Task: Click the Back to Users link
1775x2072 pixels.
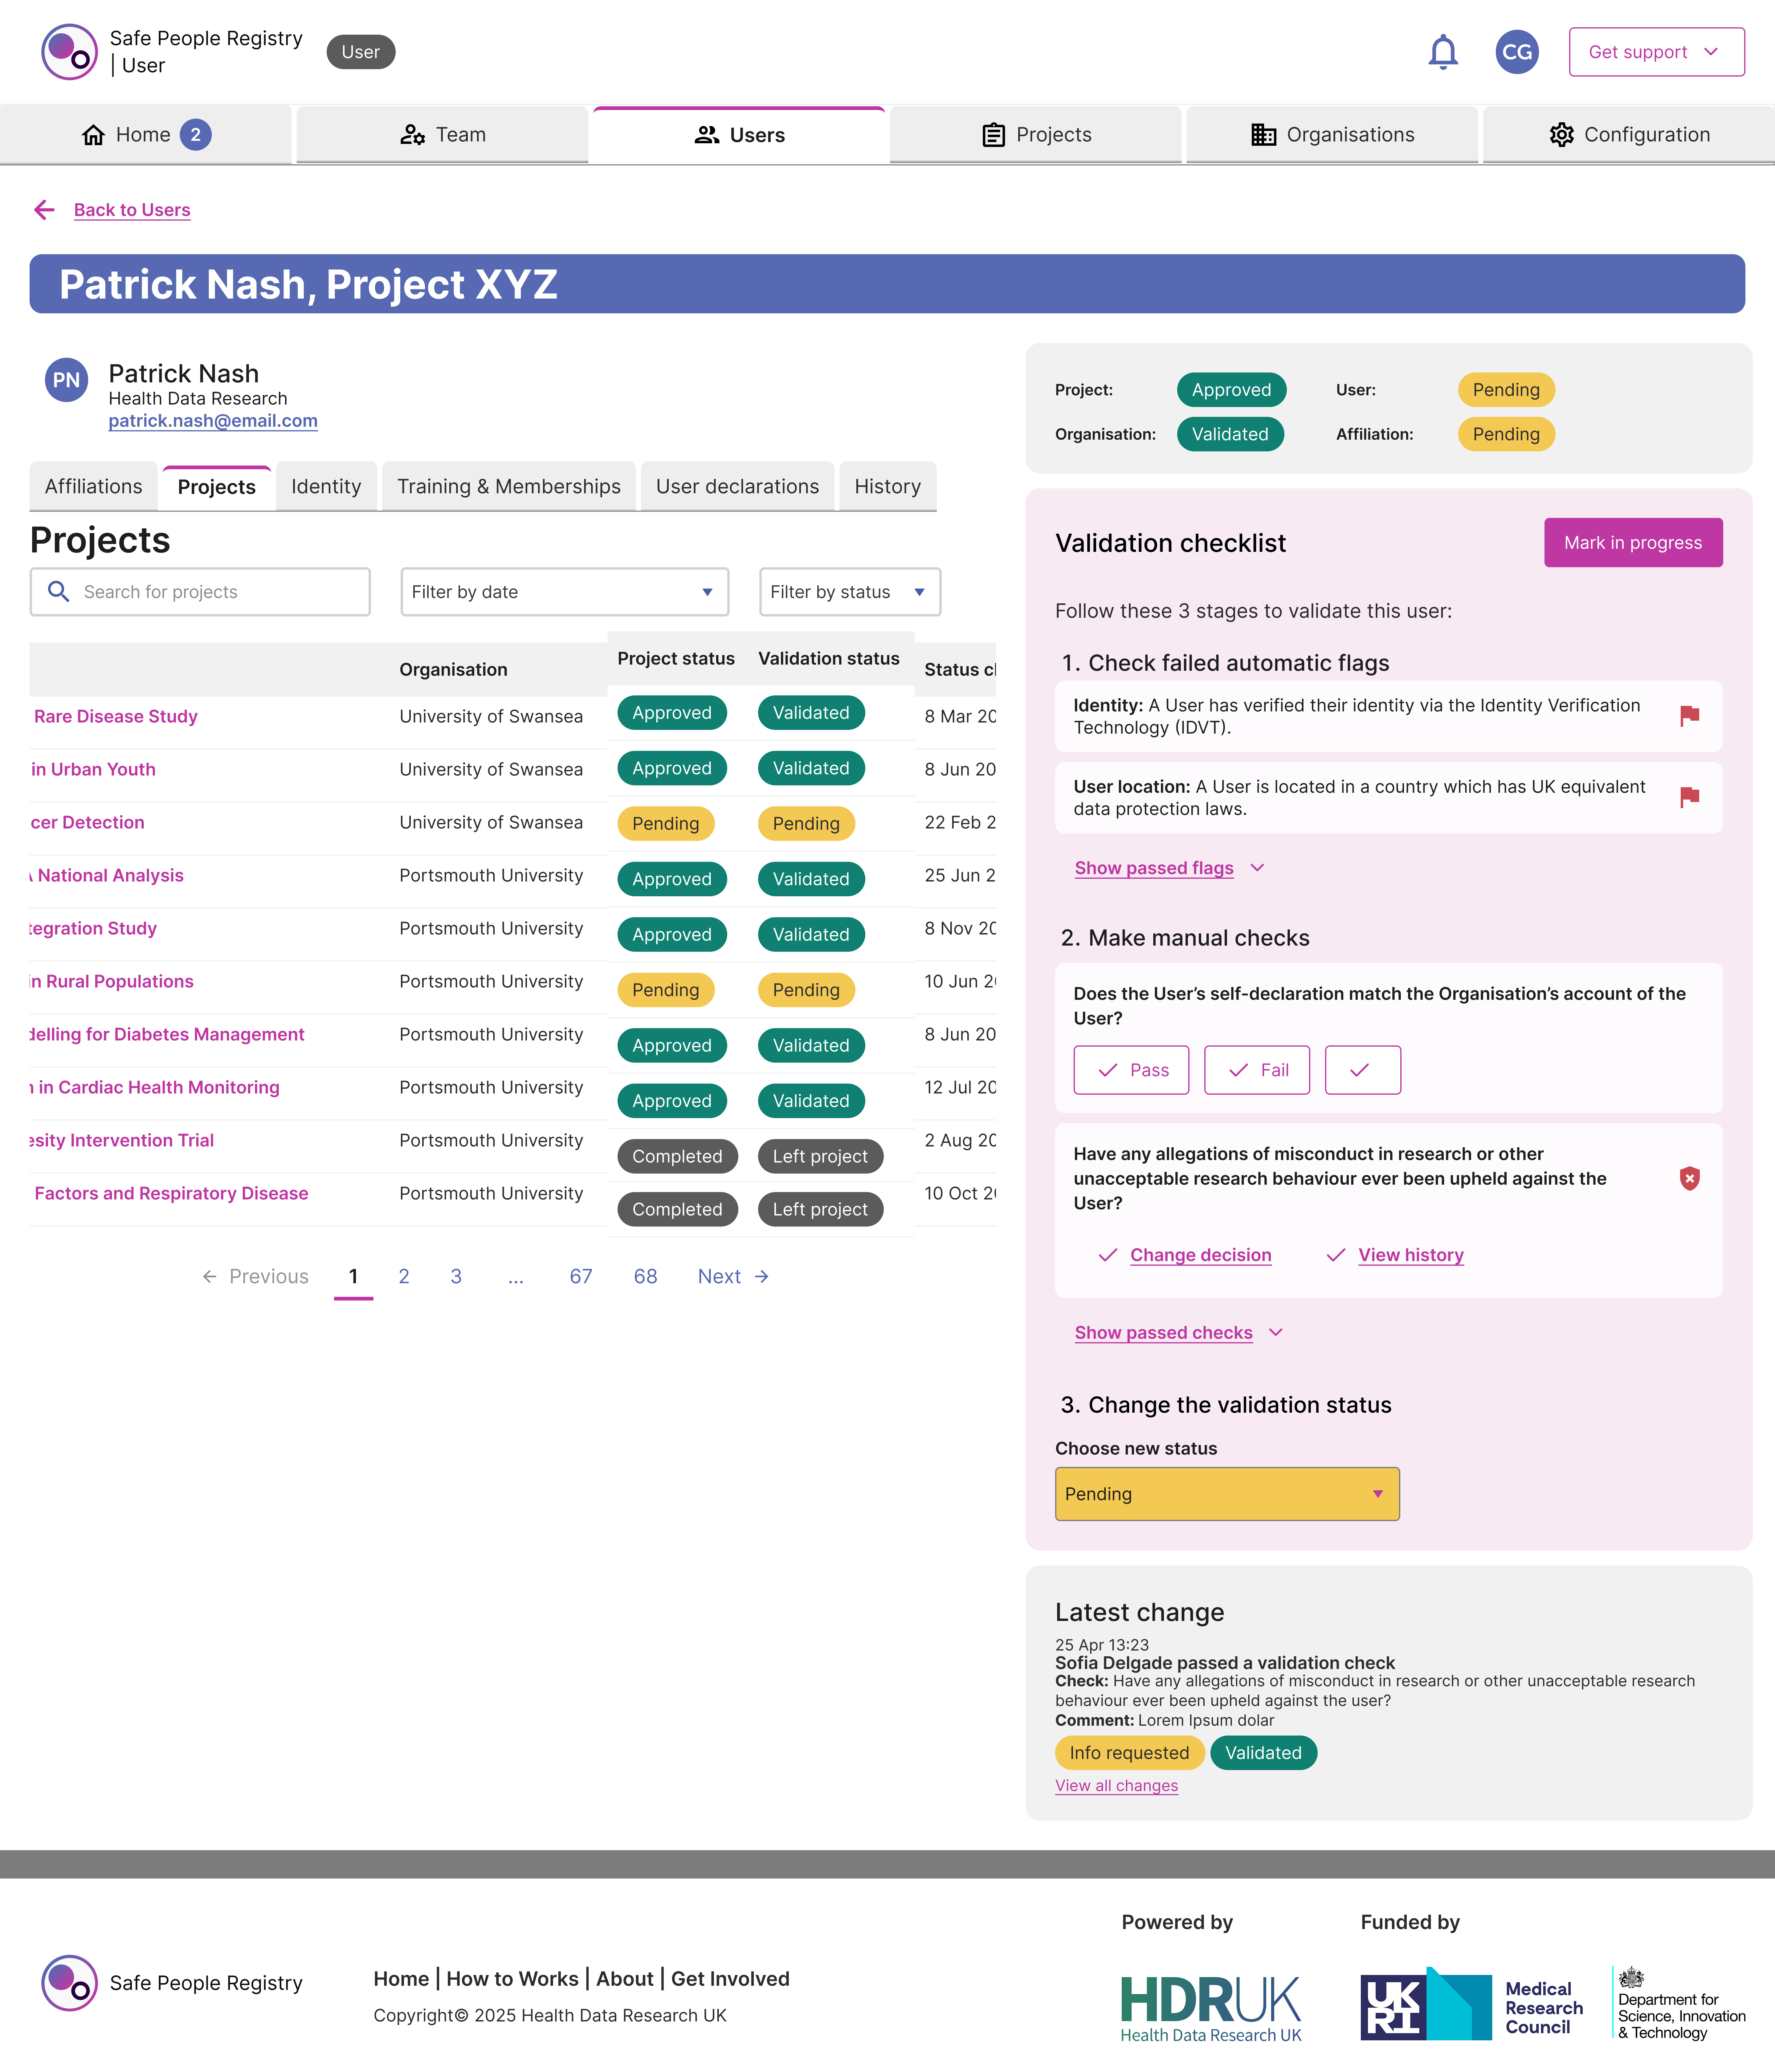Action: [x=132, y=210]
